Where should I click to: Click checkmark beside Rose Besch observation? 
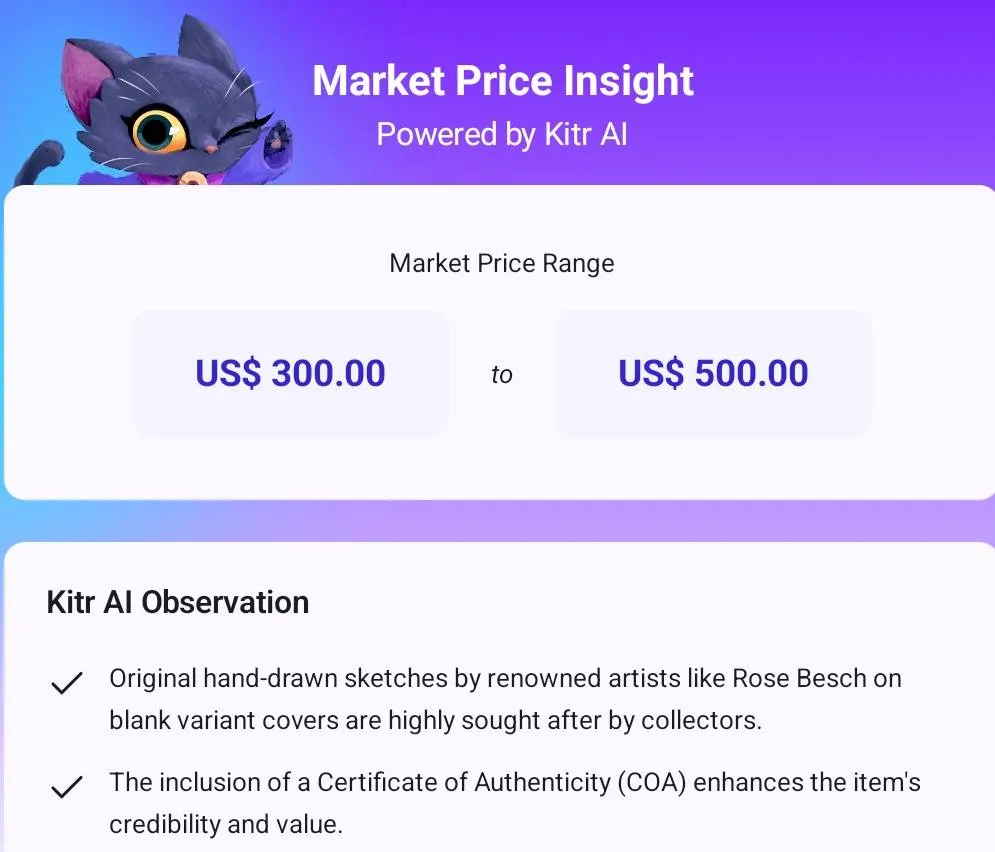click(x=66, y=684)
